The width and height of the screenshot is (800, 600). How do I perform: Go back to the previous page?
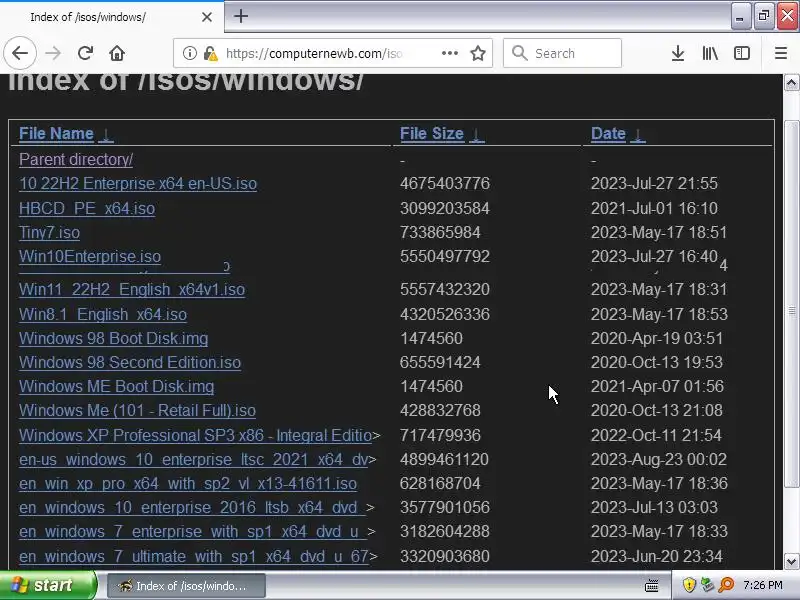[20, 53]
